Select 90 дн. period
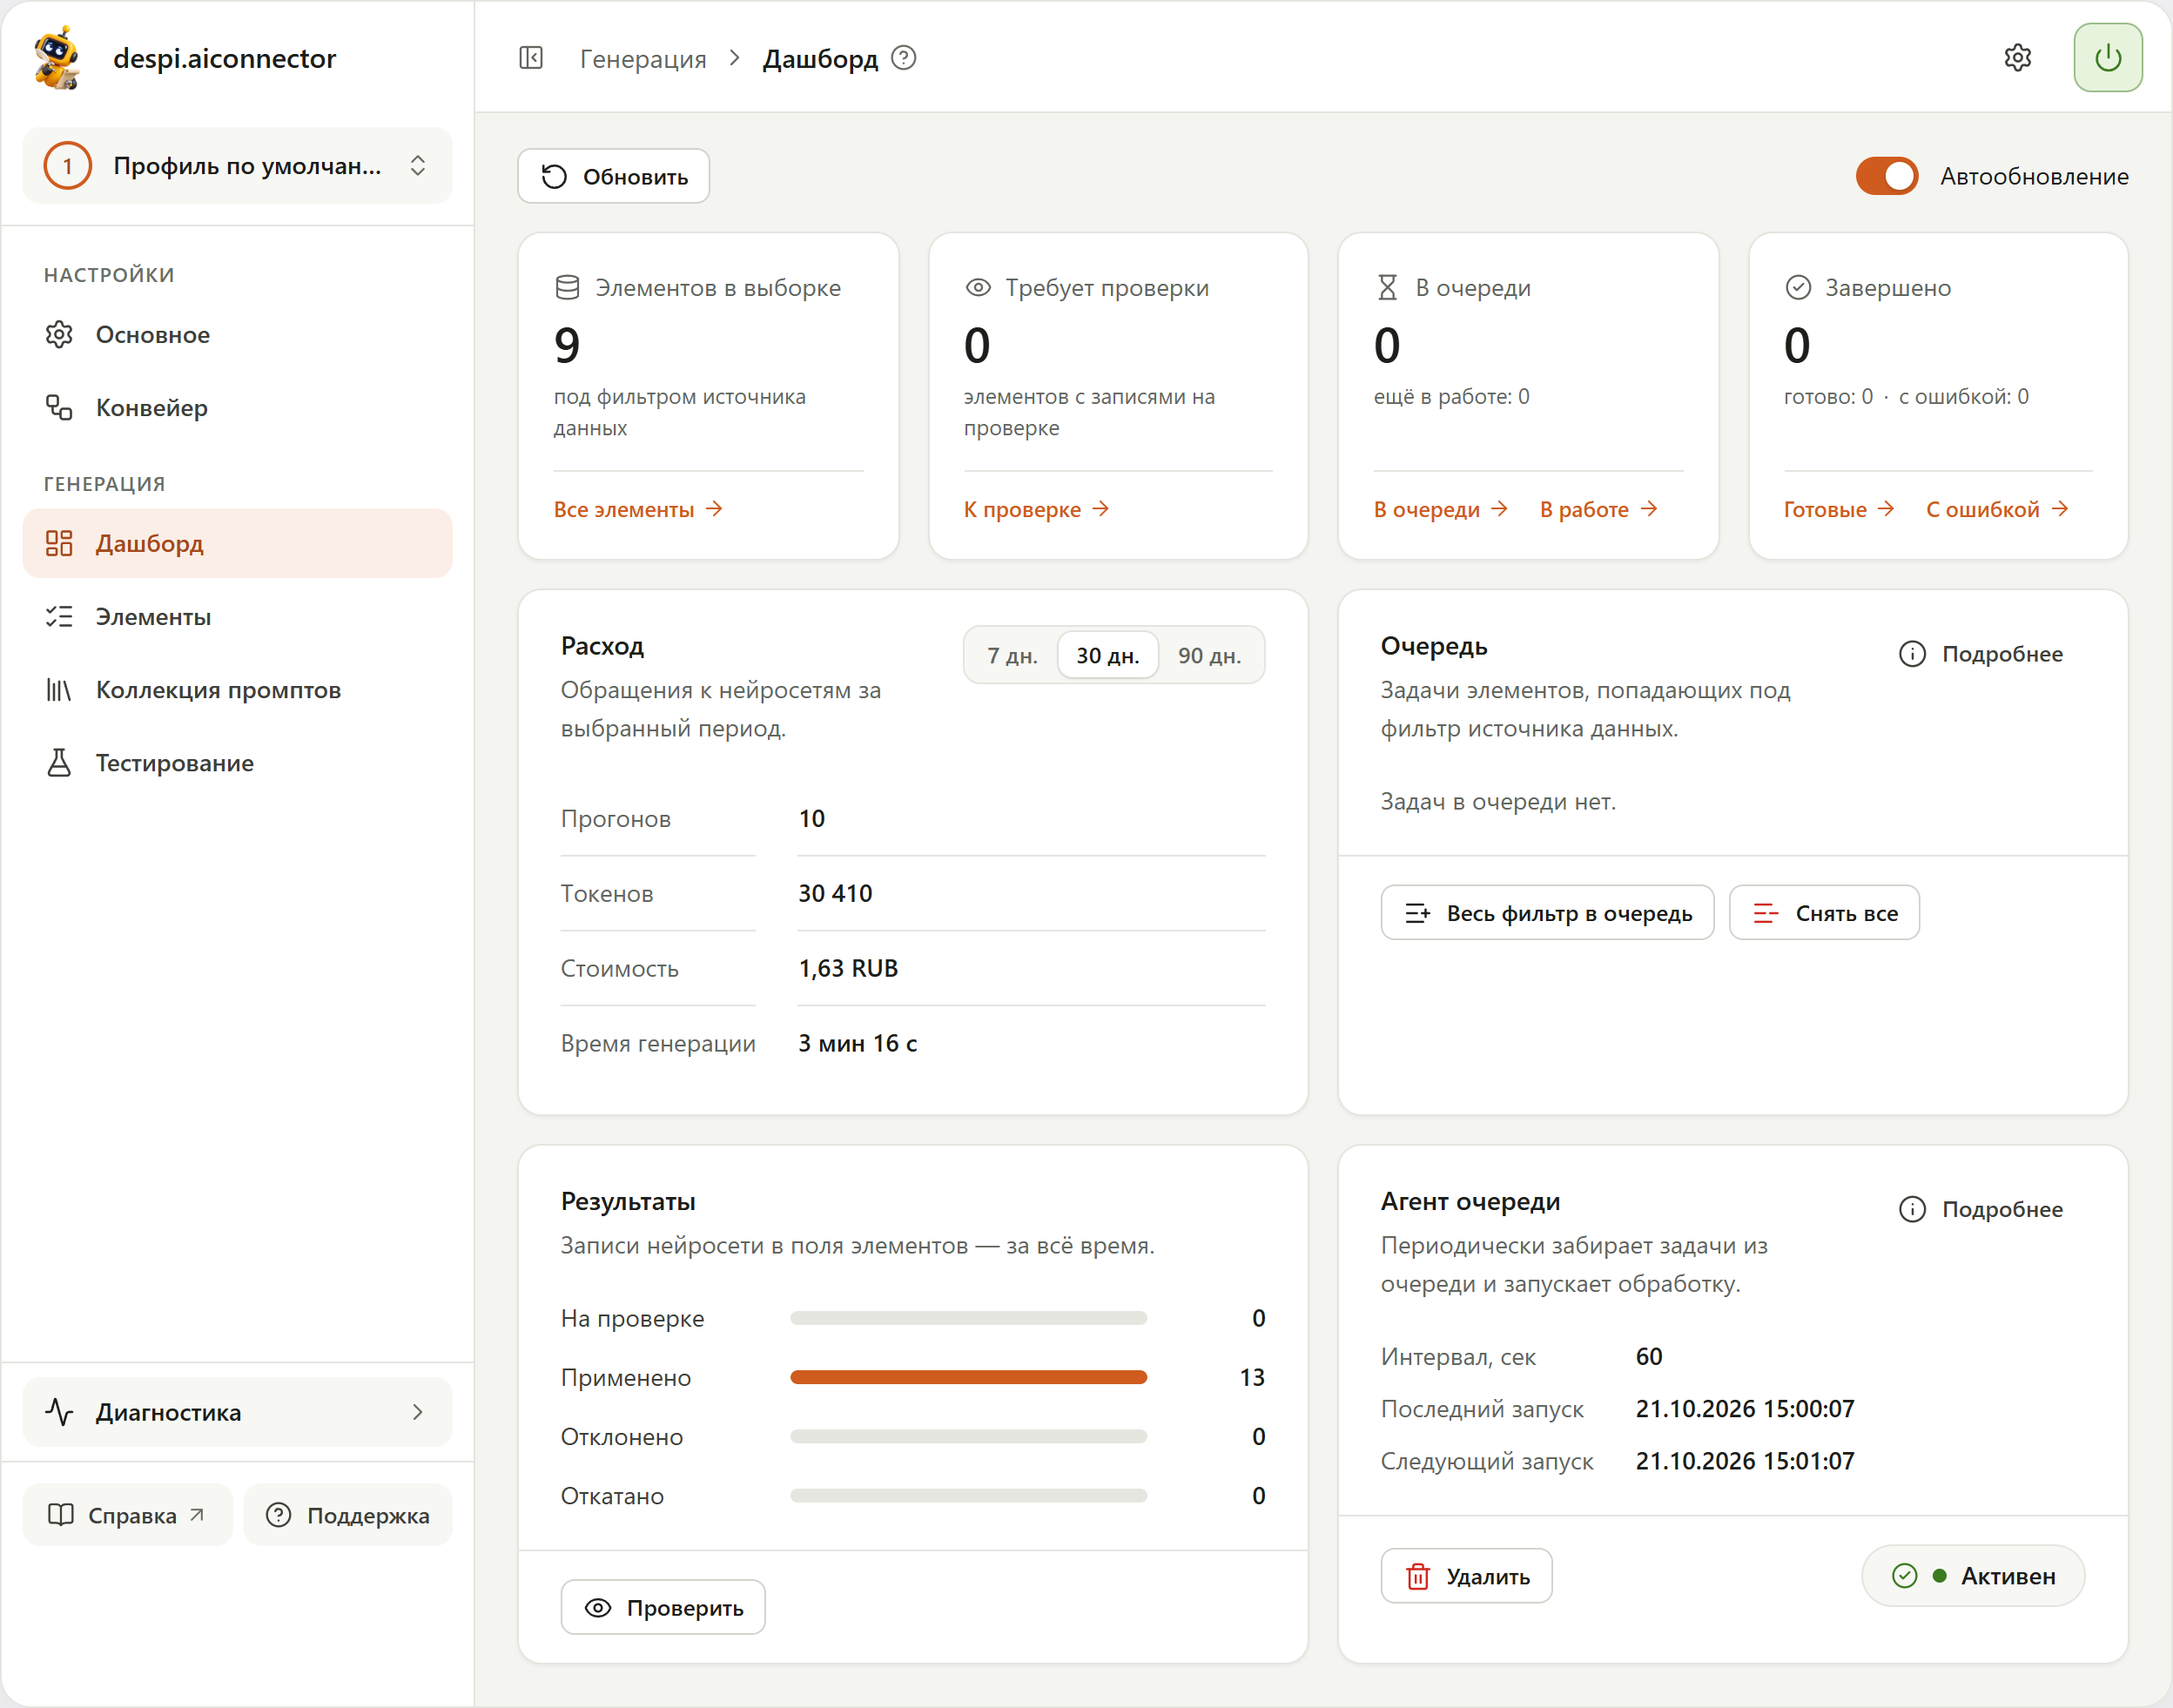Image resolution: width=2173 pixels, height=1708 pixels. pyautogui.click(x=1209, y=656)
